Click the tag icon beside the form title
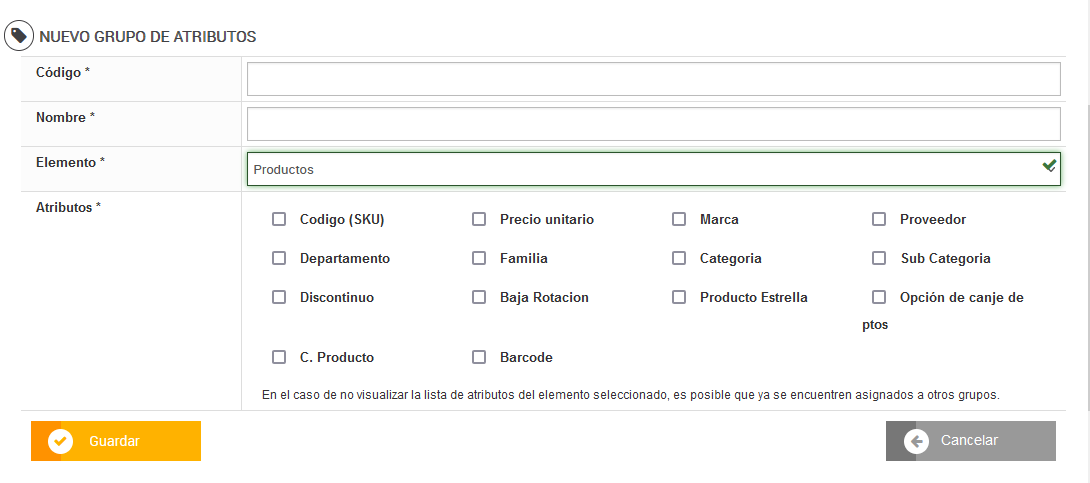This screenshot has height=483, width=1090. pyautogui.click(x=19, y=36)
